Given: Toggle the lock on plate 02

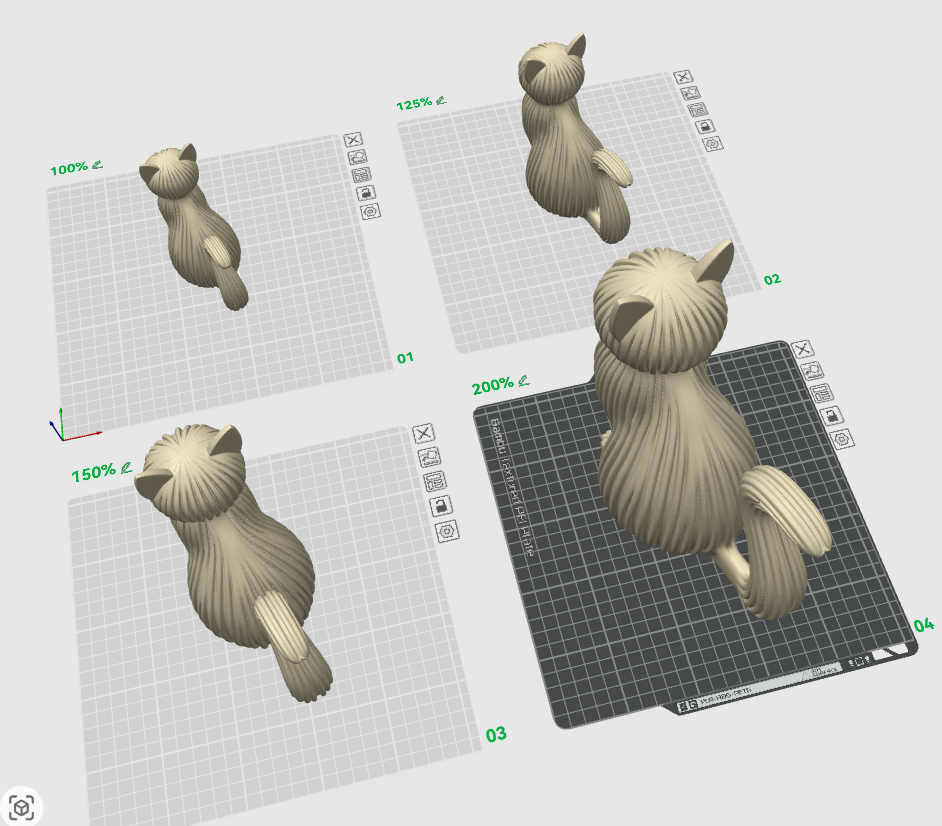Looking at the screenshot, I should pos(705,126).
